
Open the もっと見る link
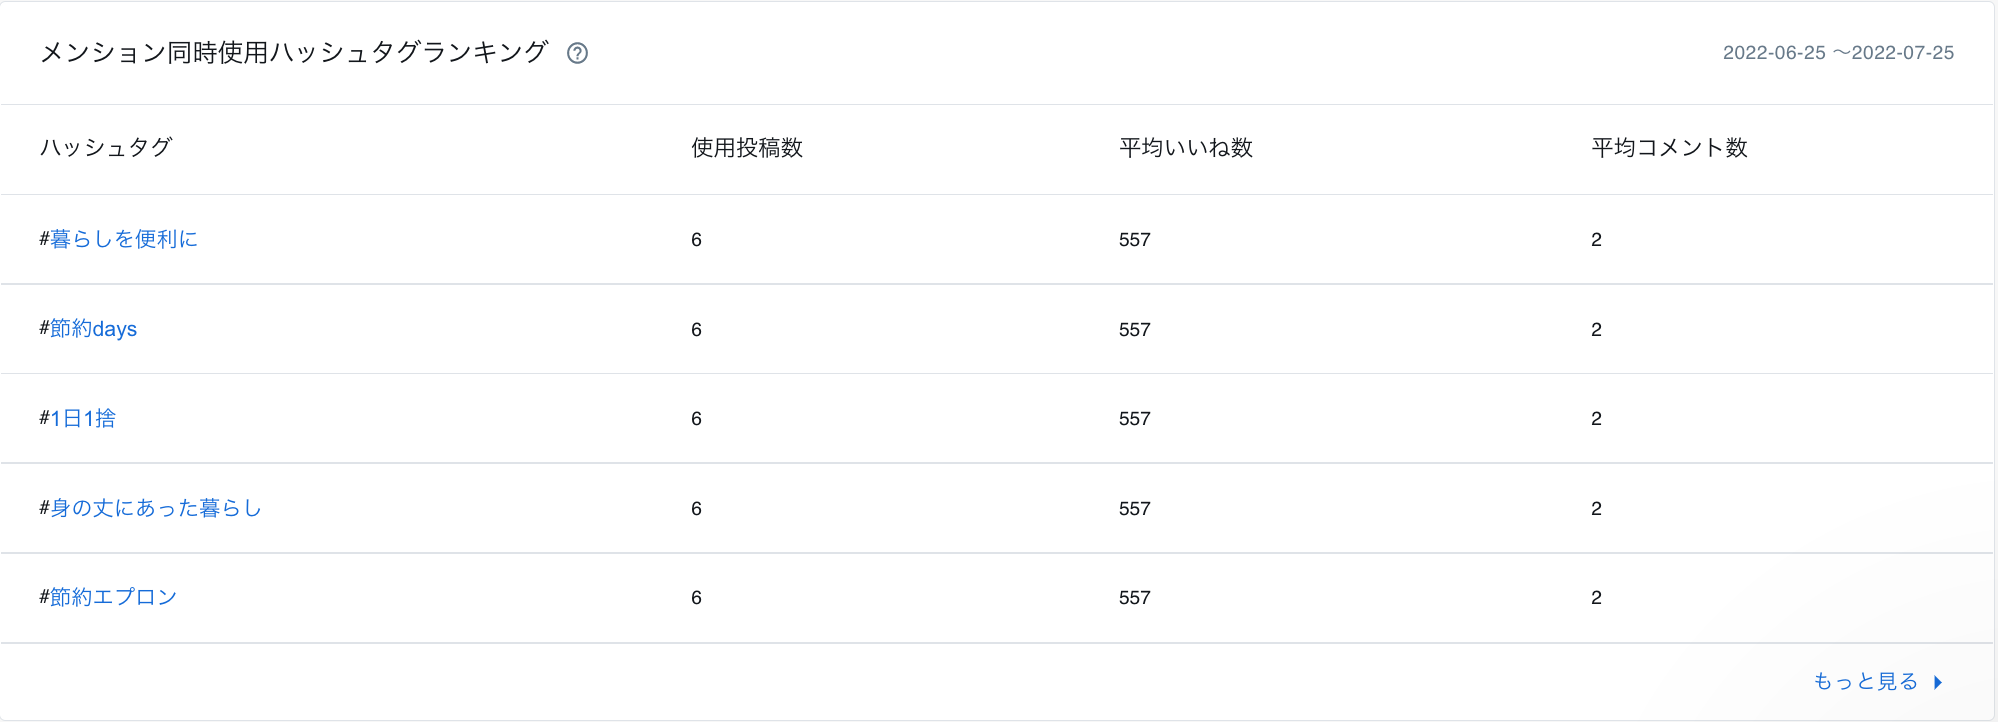pyautogui.click(x=1866, y=682)
